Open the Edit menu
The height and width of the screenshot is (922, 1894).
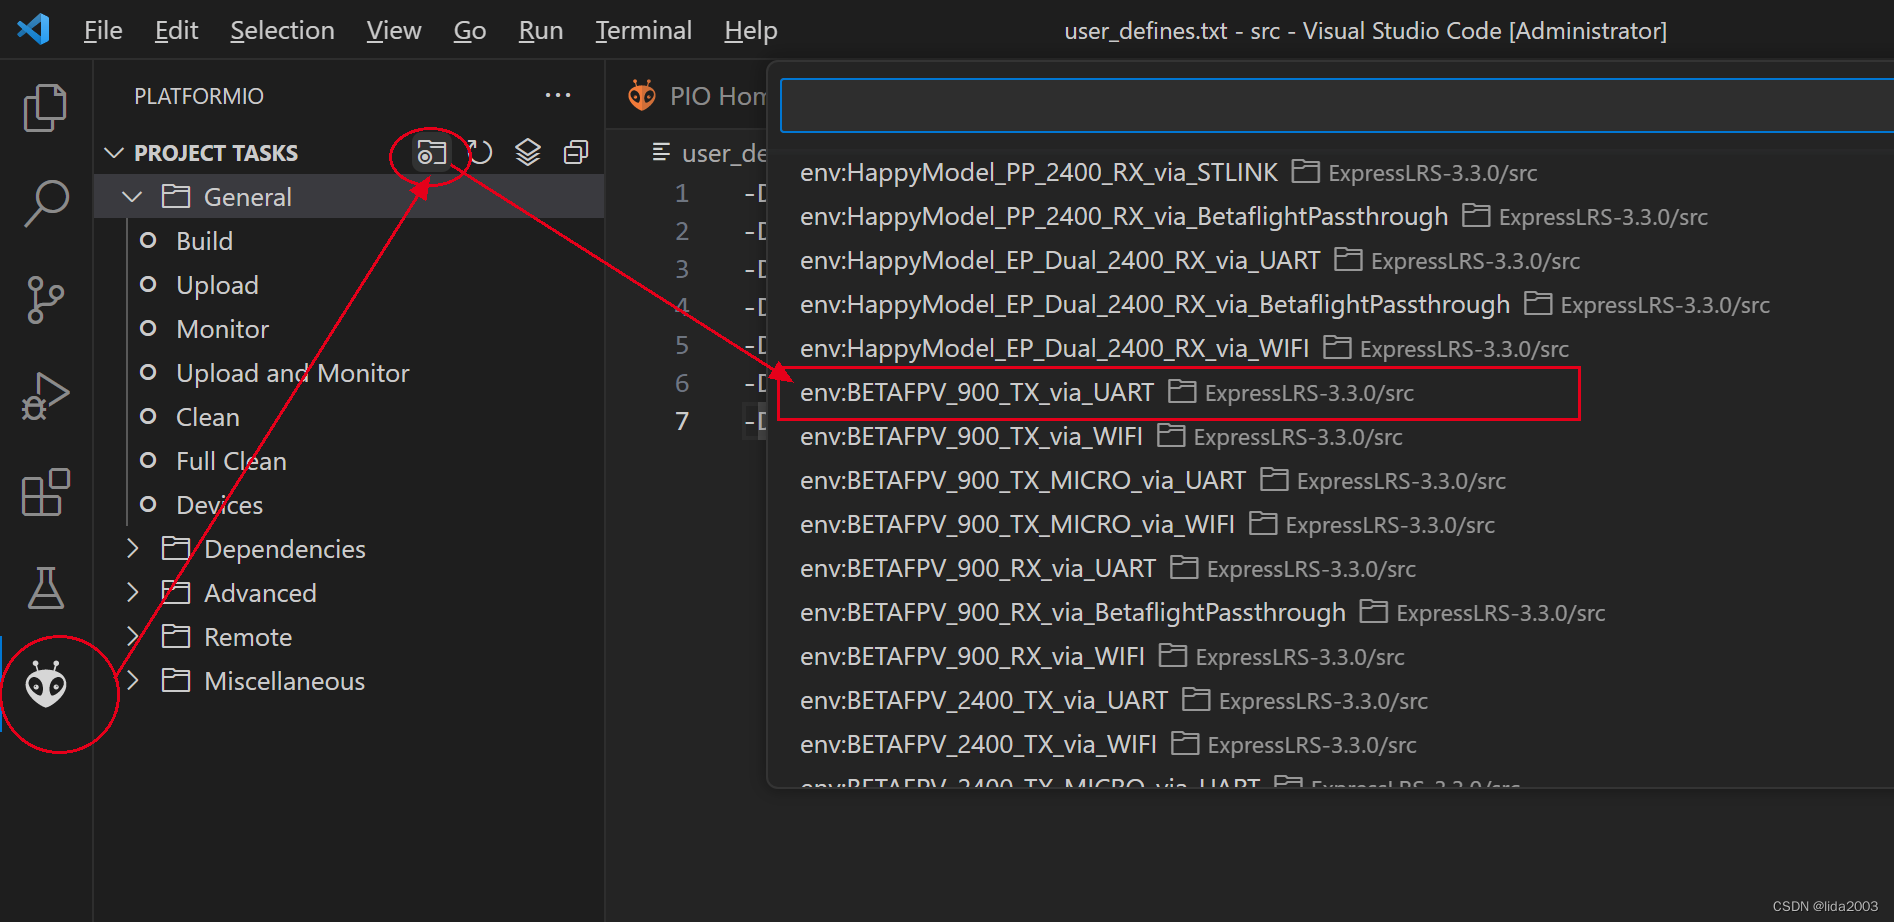176,31
